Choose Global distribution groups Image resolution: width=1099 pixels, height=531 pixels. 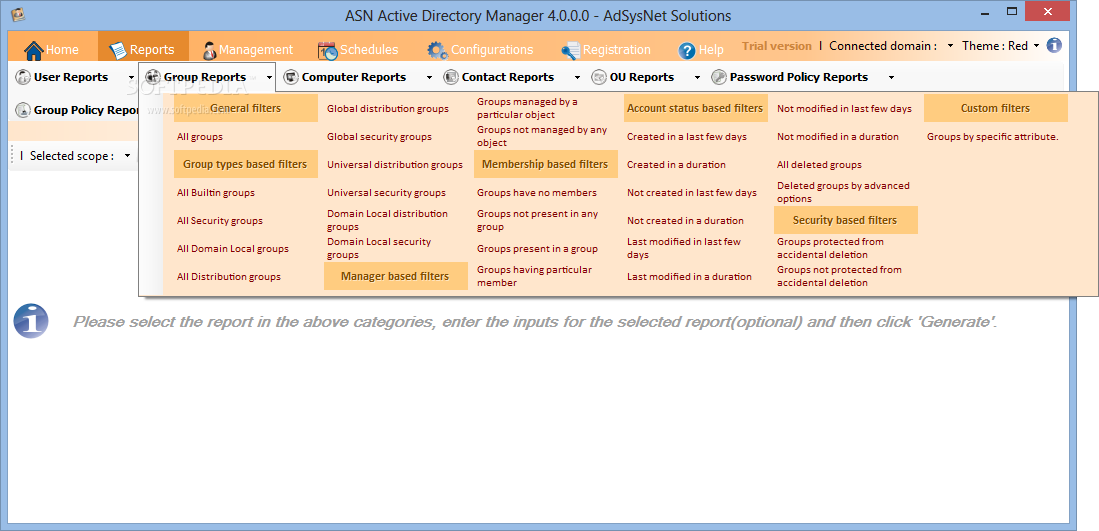pos(388,109)
